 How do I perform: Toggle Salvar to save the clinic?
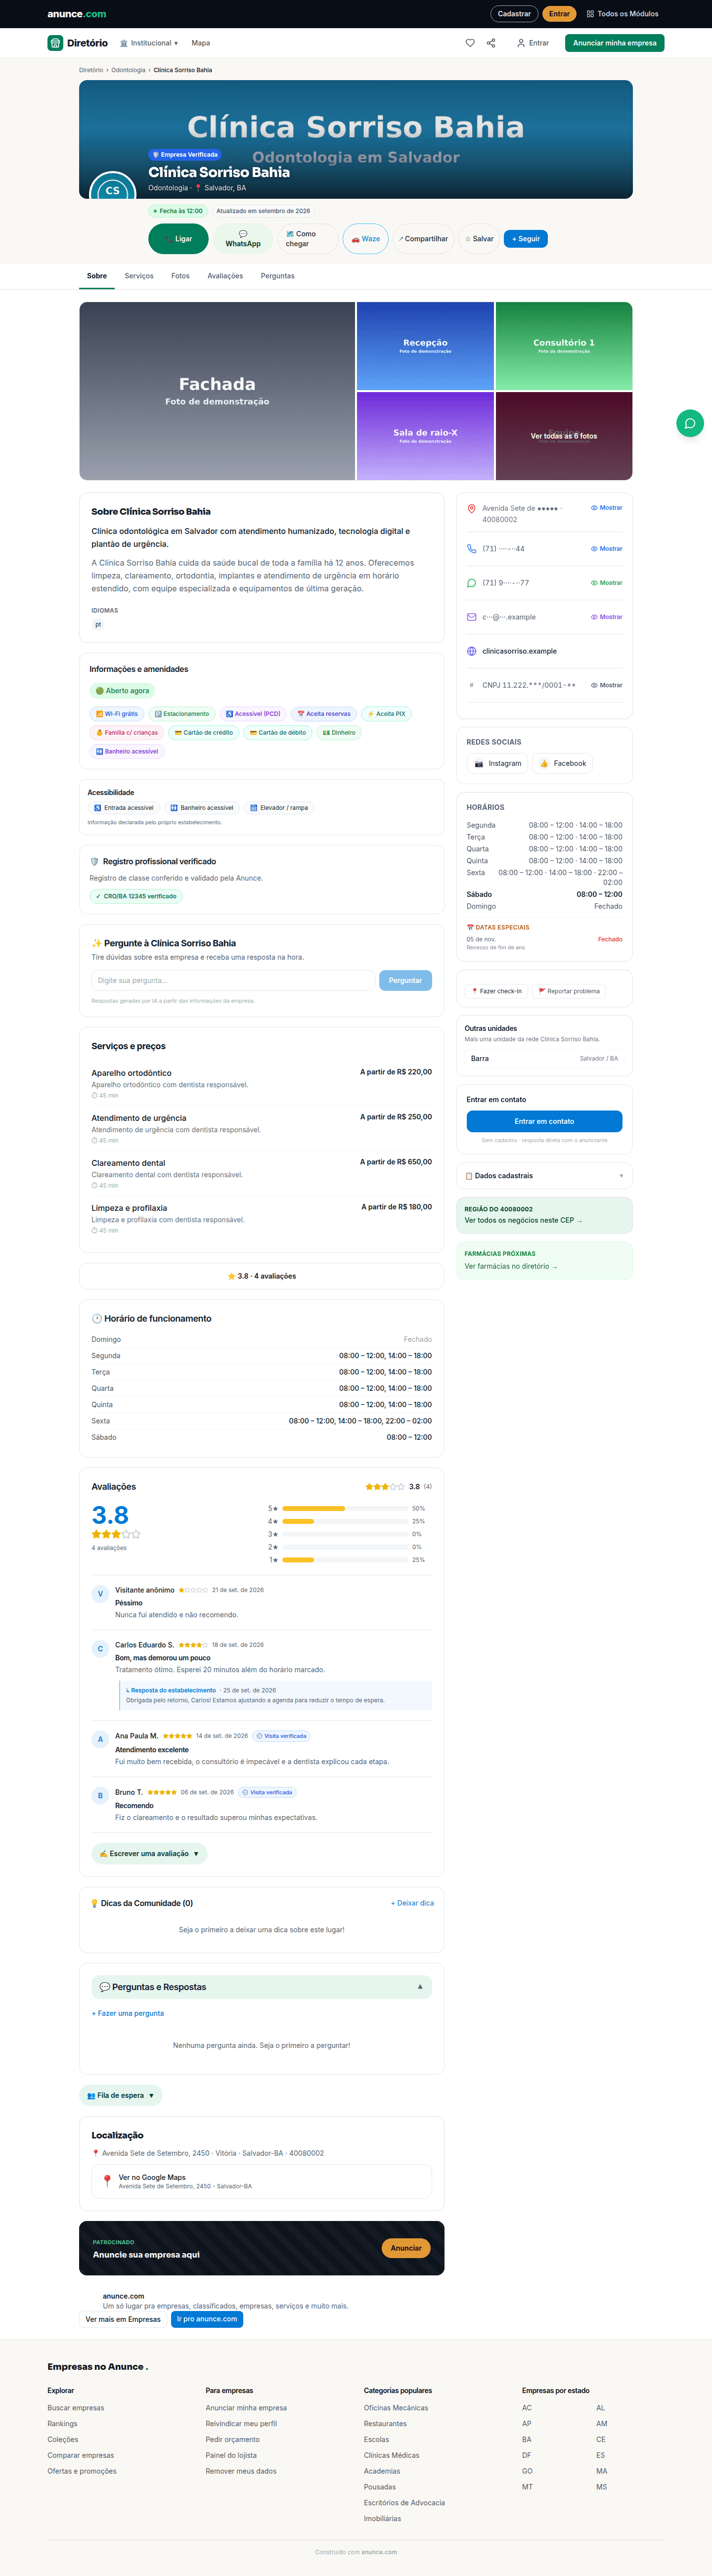click(x=479, y=239)
